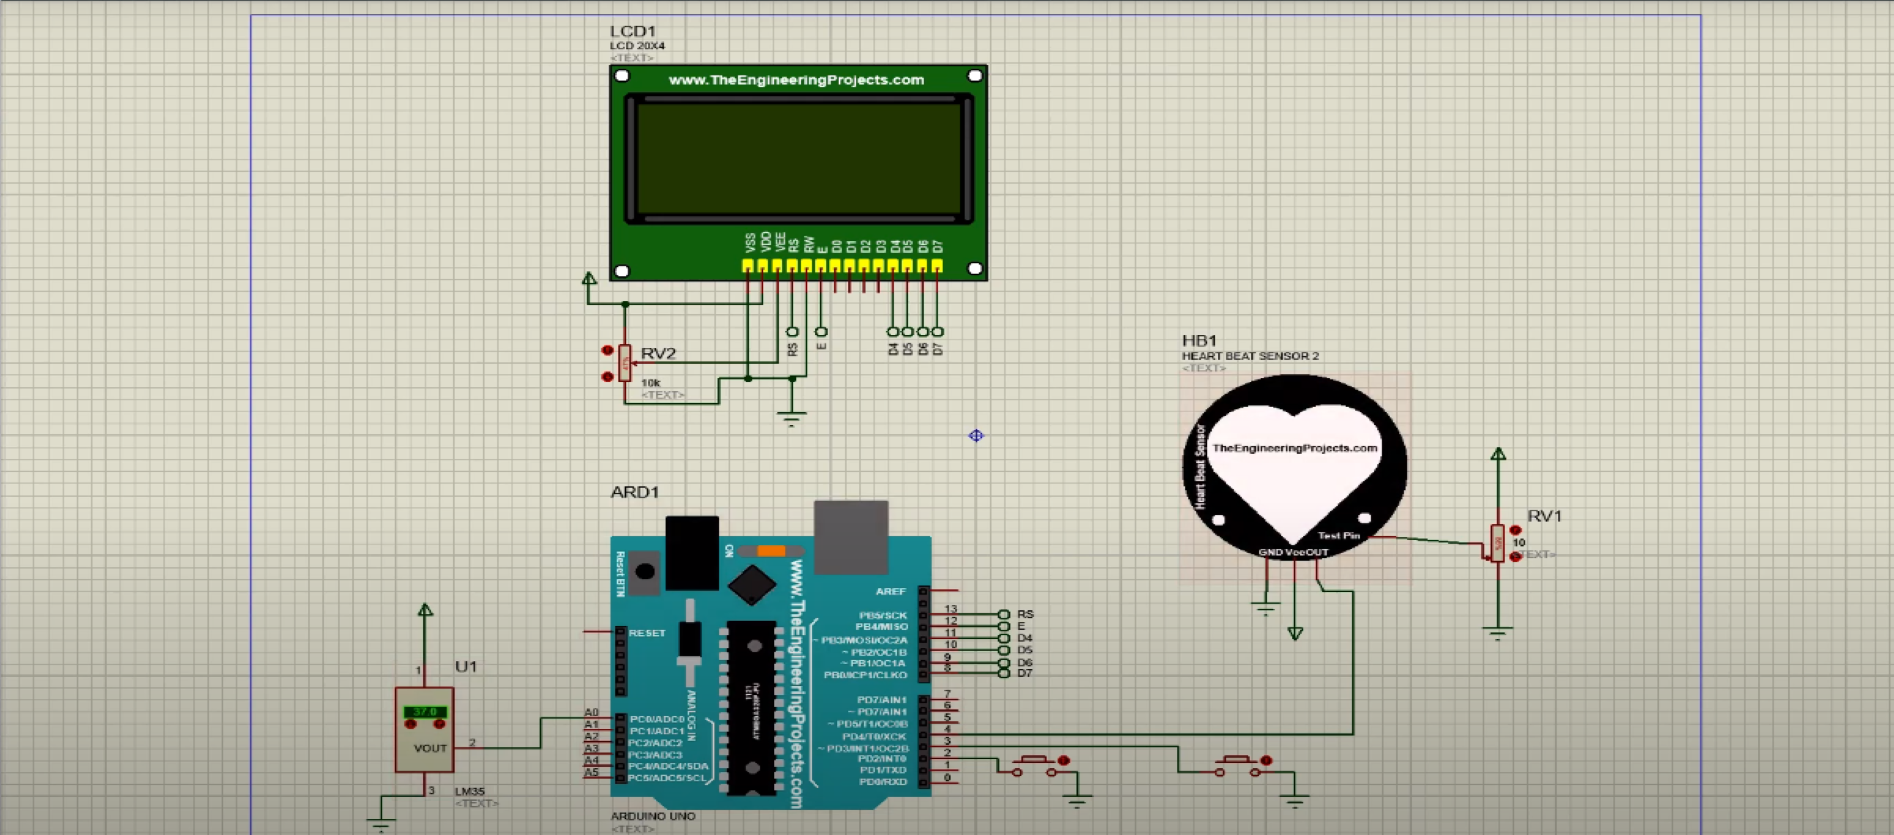
Task: Click the power terminal arrow above RV1
Action: [x=1498, y=454]
